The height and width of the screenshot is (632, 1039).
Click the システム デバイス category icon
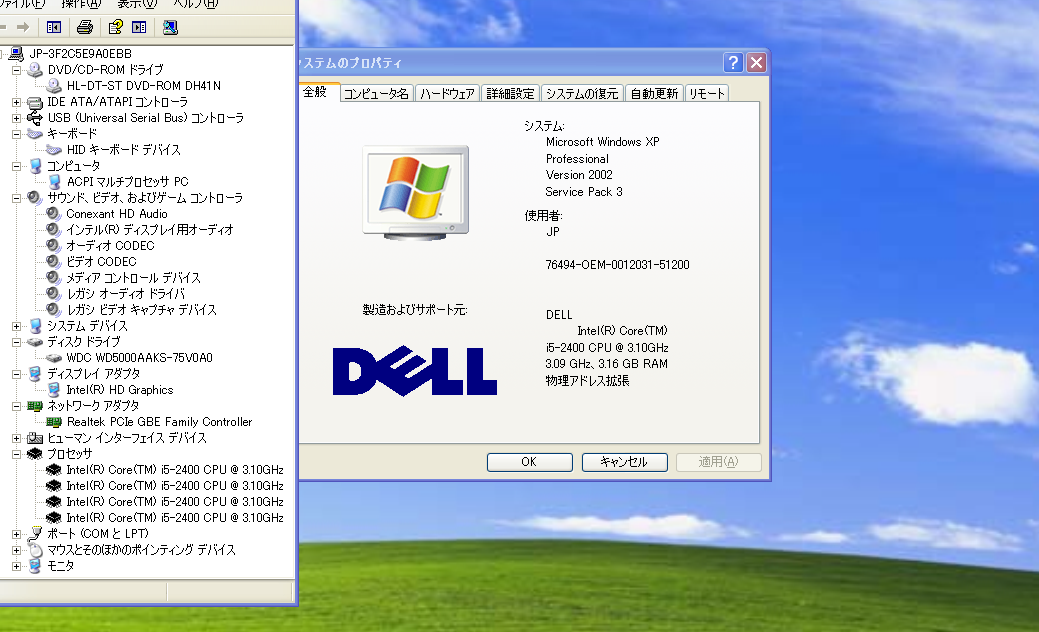(35, 326)
